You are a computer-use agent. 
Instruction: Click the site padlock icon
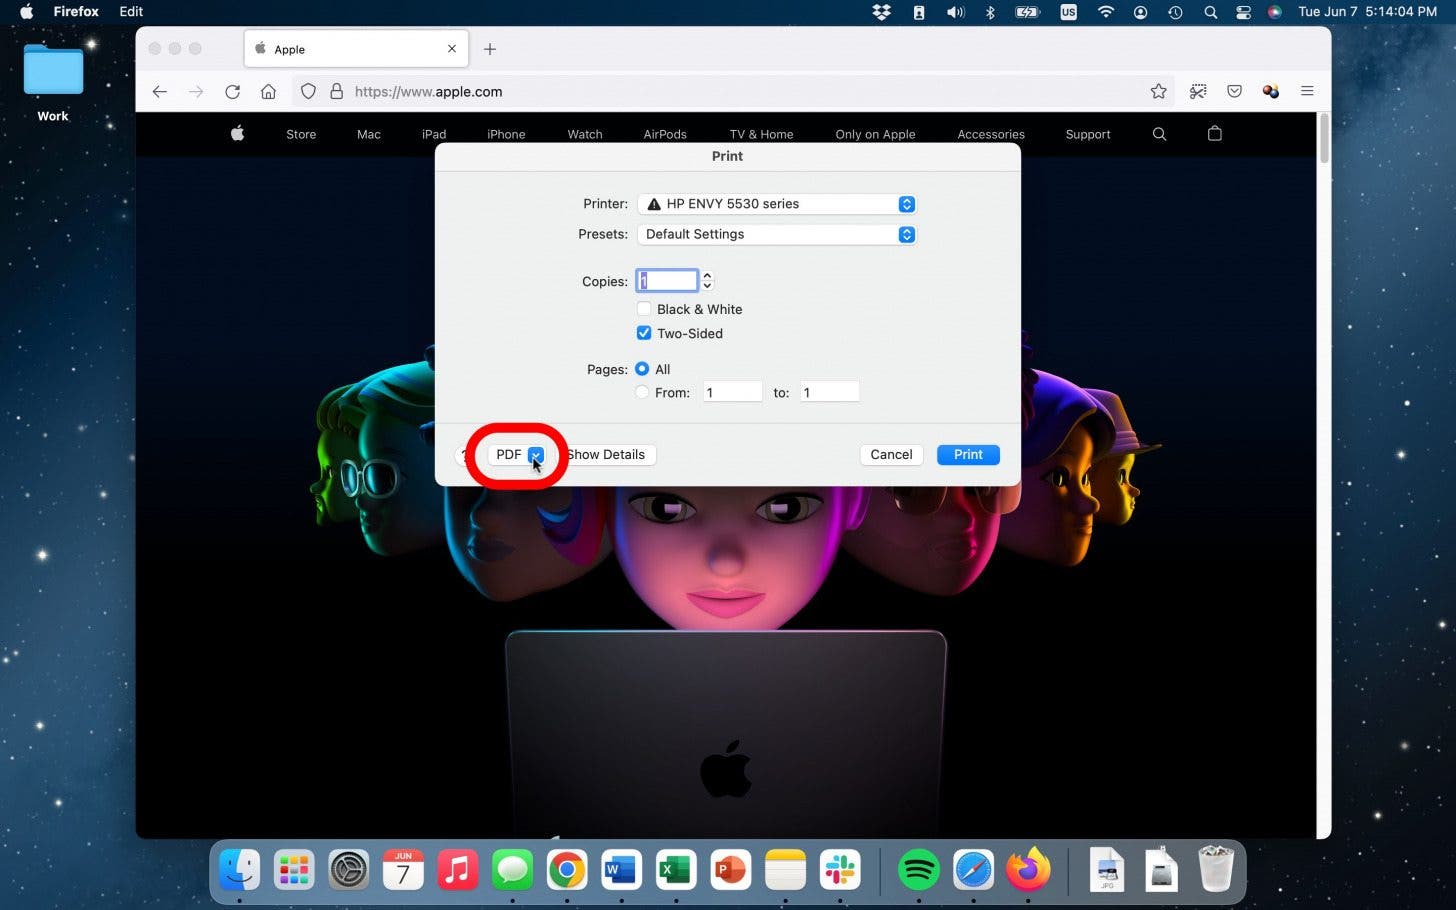(337, 91)
